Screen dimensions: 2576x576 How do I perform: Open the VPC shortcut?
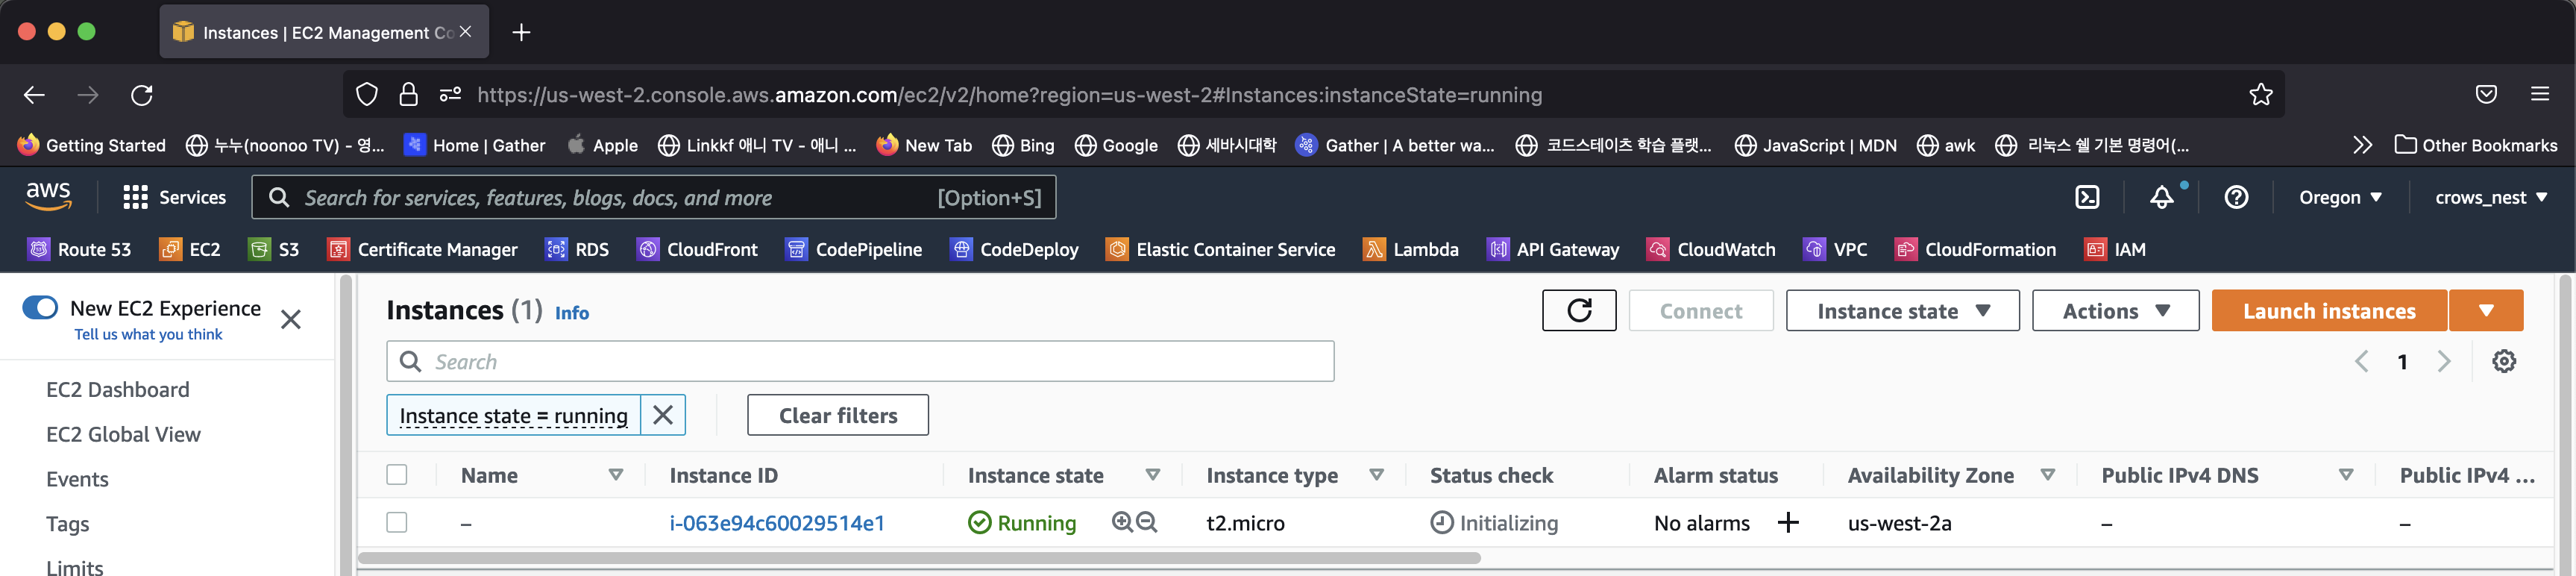[x=1835, y=249]
